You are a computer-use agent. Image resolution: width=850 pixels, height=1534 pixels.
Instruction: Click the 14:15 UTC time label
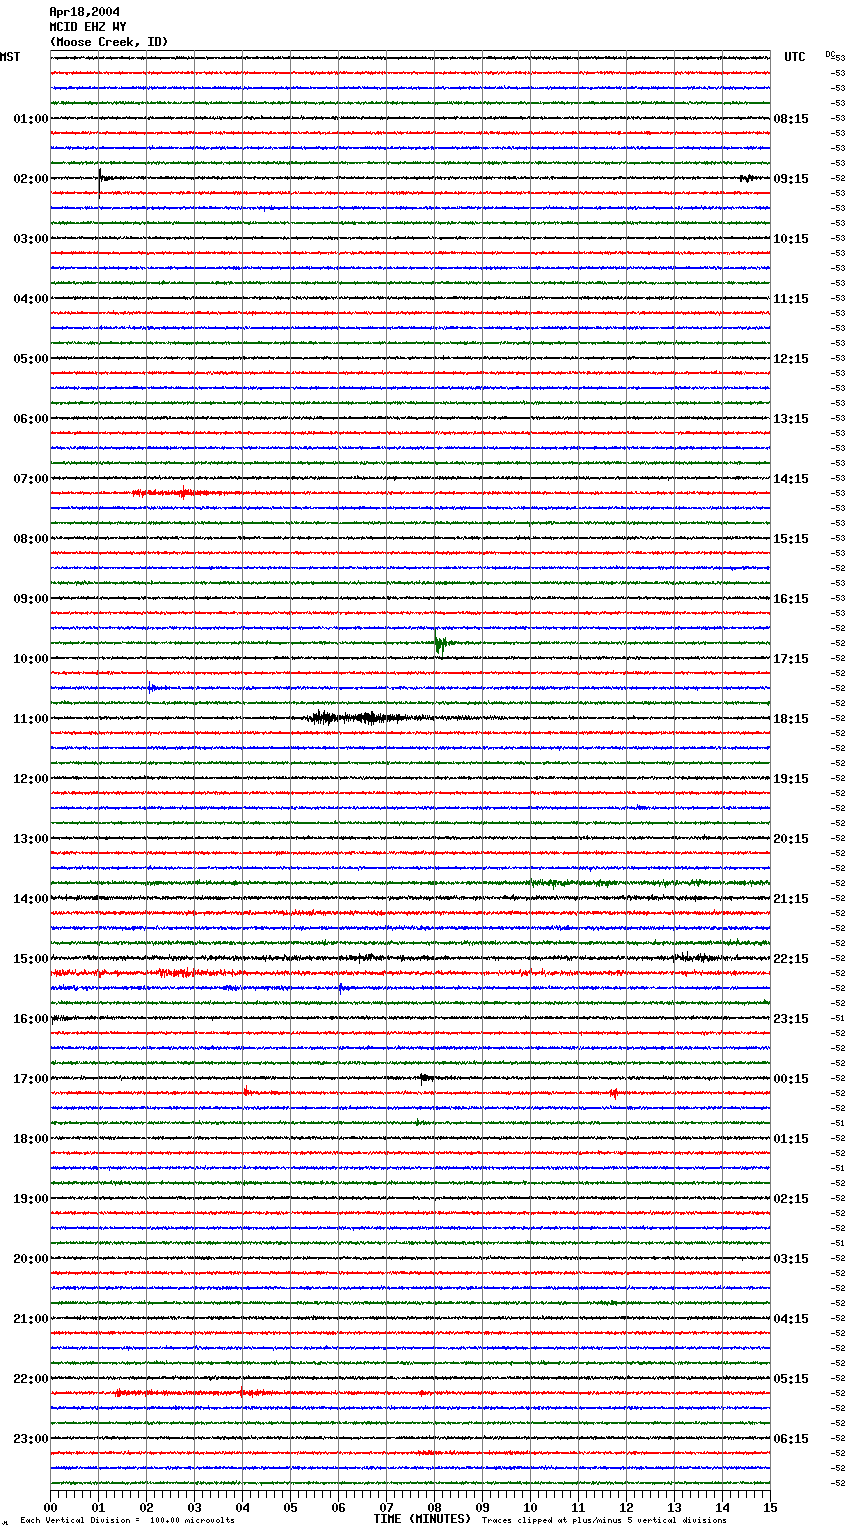pos(791,479)
